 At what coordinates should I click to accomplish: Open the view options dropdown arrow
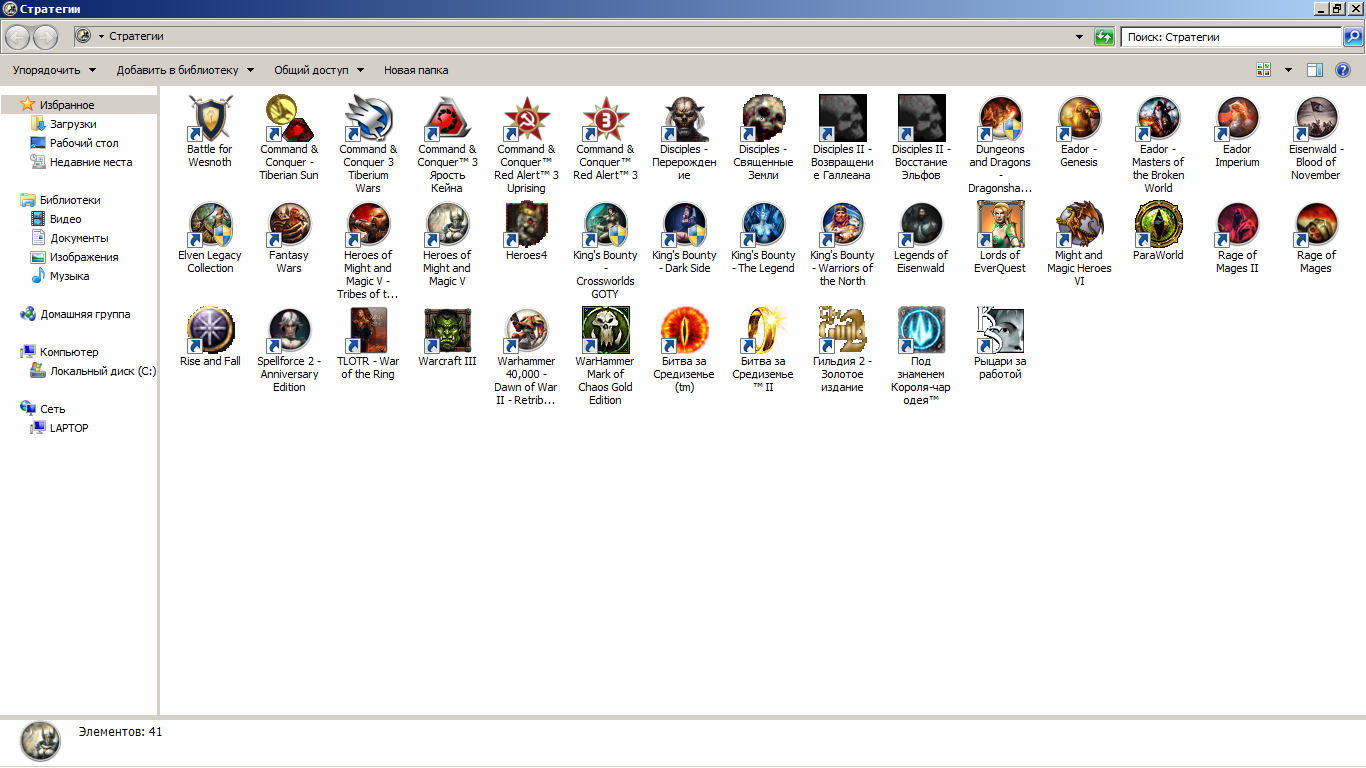[x=1288, y=70]
